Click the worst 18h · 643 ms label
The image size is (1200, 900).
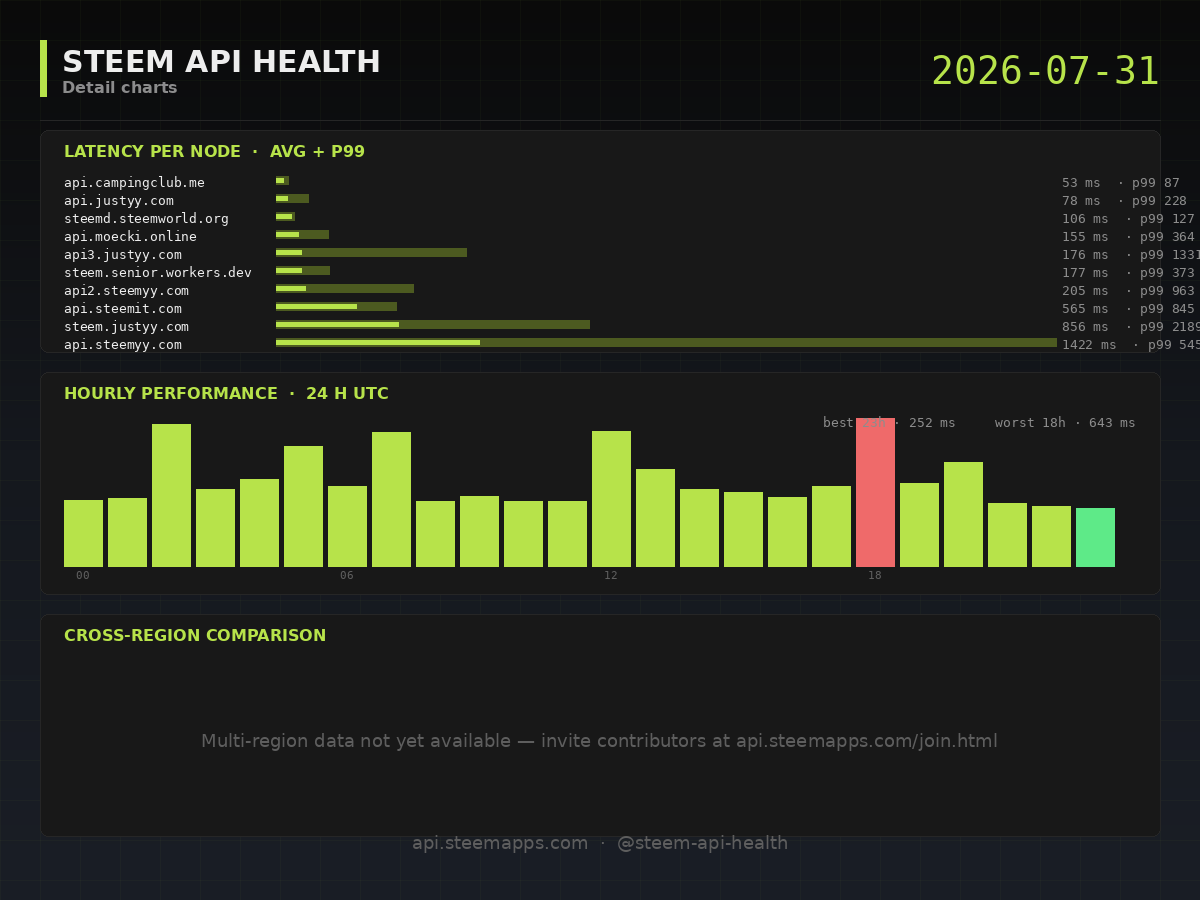pyautogui.click(x=1065, y=423)
